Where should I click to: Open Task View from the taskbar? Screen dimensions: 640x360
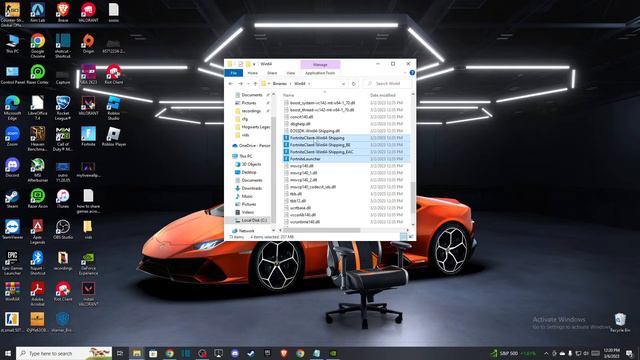tap(120, 353)
